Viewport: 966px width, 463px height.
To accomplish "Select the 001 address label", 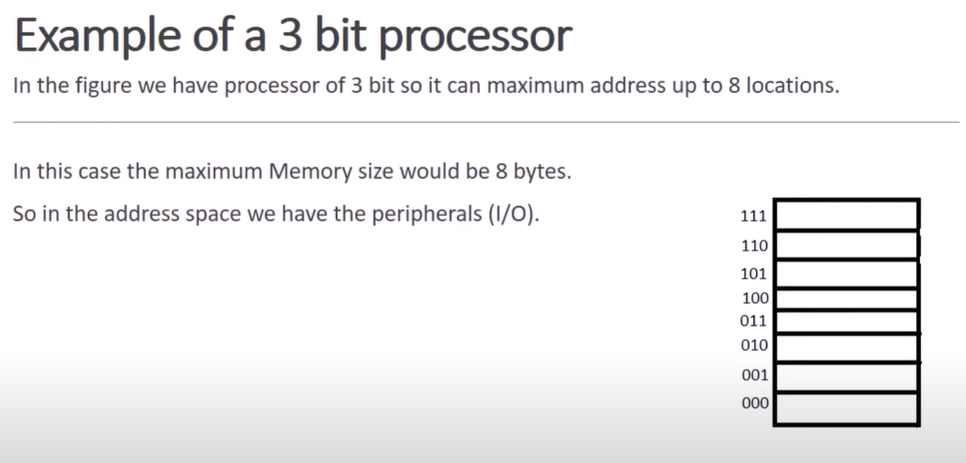I will click(x=755, y=375).
